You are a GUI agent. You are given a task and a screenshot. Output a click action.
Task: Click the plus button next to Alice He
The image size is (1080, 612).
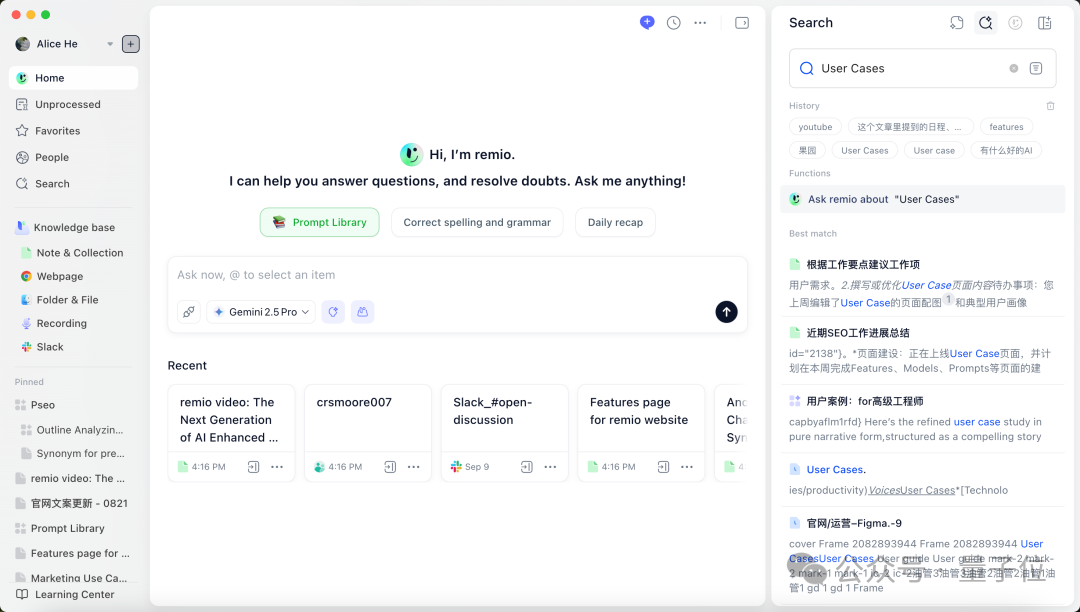131,44
